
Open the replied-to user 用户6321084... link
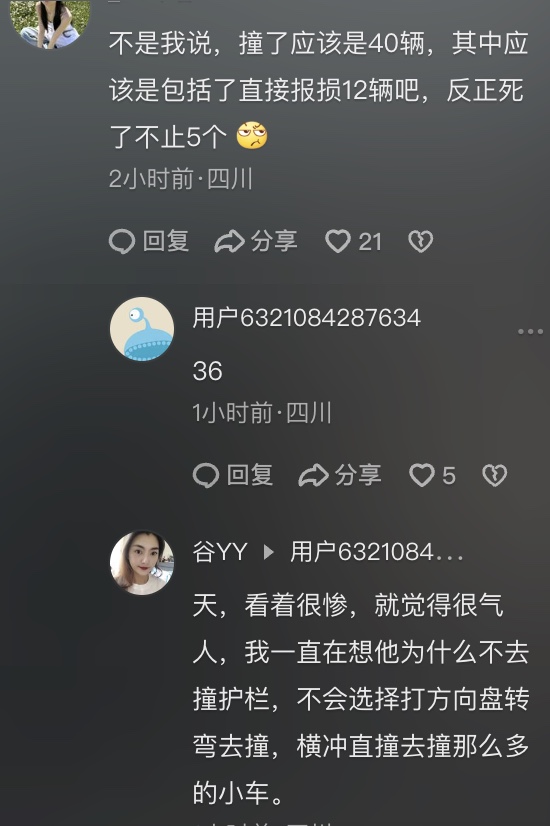[377, 552]
